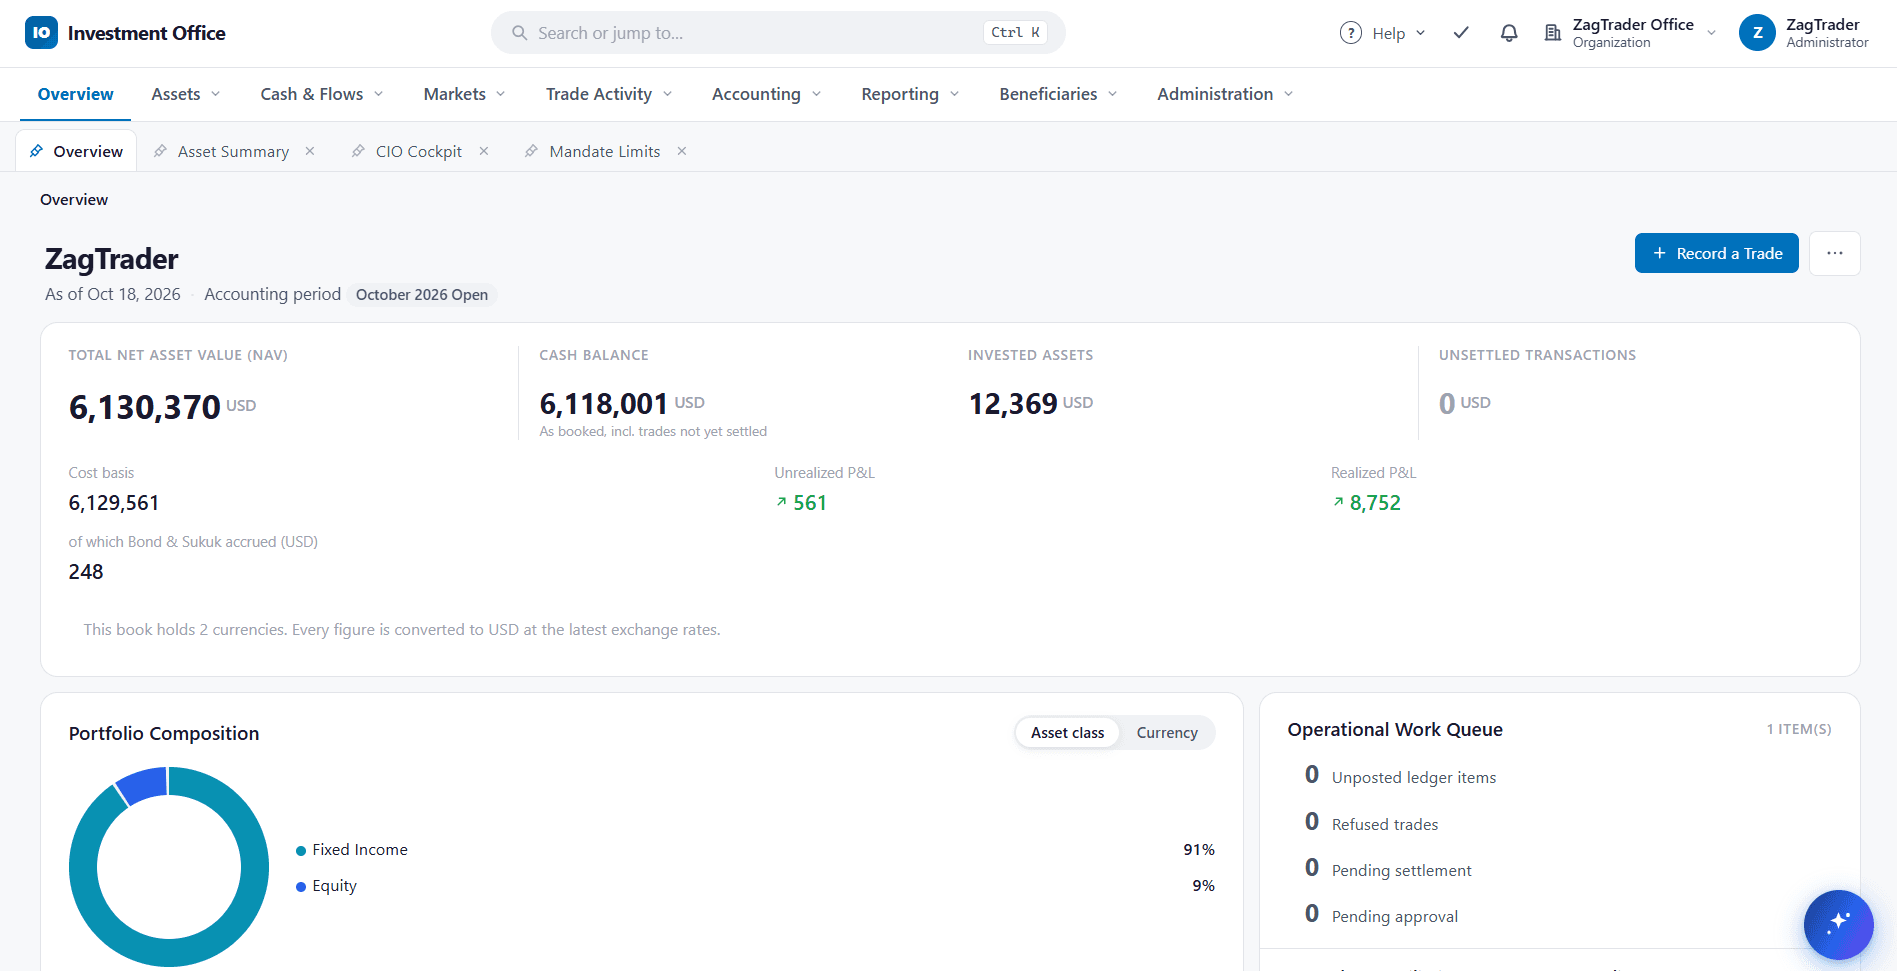The height and width of the screenshot is (971, 1897).
Task: Click Refused trades queue entry
Action: (1372, 824)
